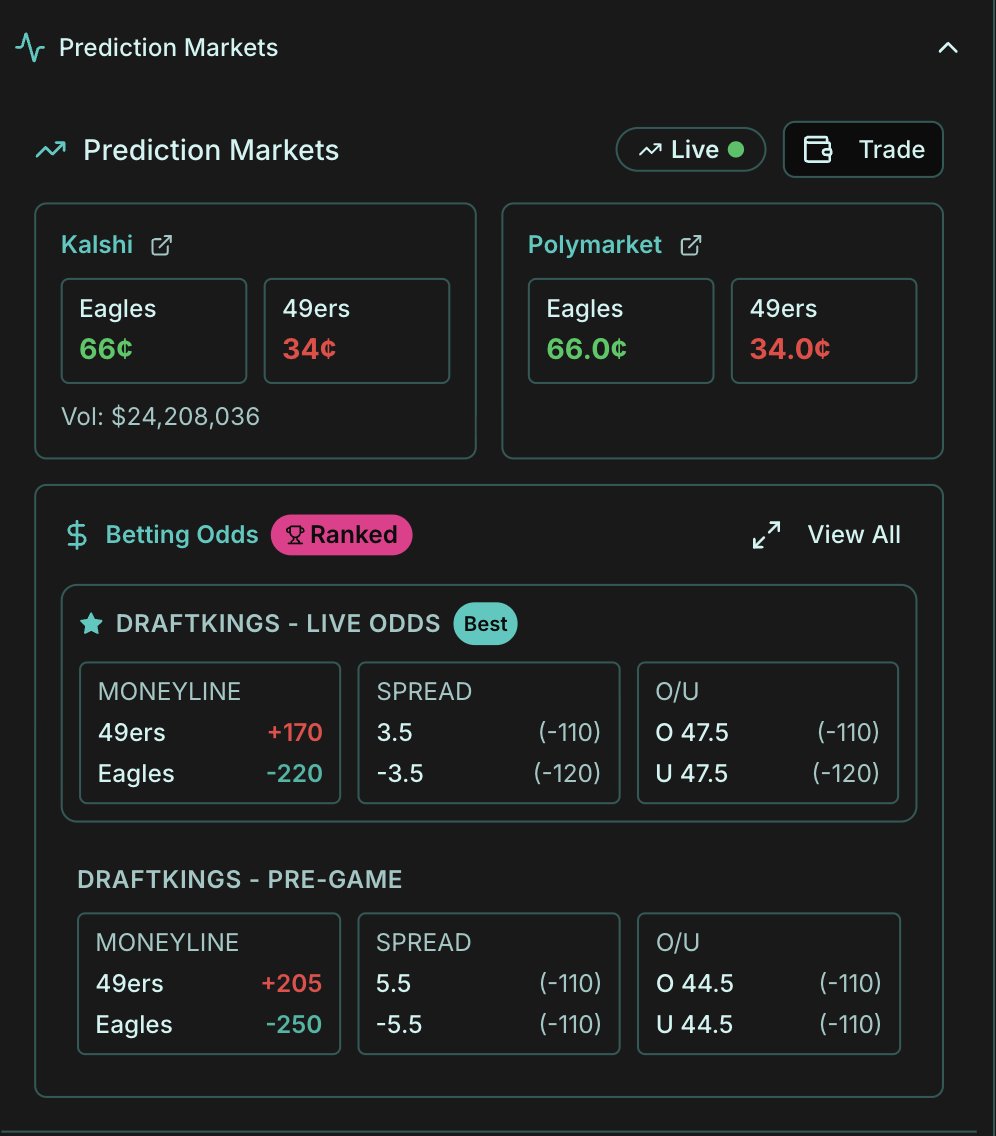This screenshot has width=996, height=1136.
Task: Select pre-game spread -5.5 (-110)
Action: click(x=489, y=1025)
